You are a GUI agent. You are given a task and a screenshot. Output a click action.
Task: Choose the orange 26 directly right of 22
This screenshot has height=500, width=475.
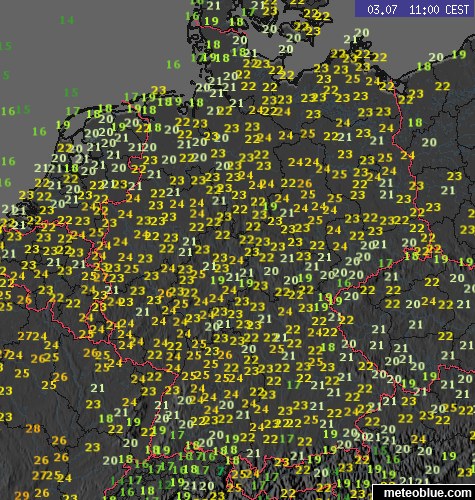(305, 183)
